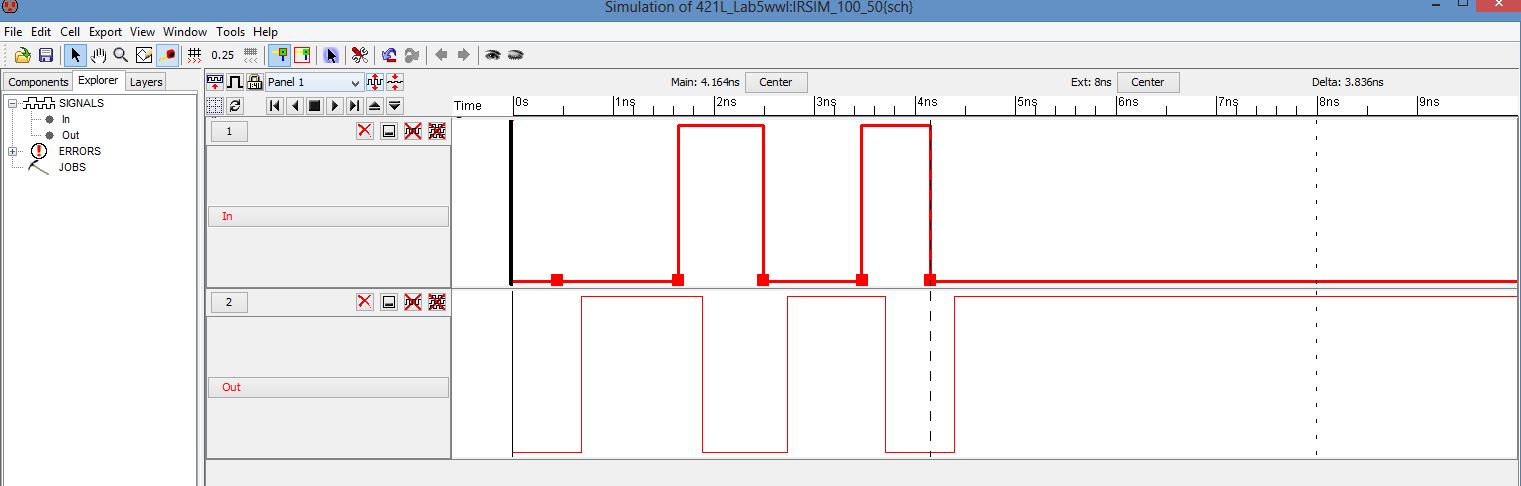
Task: Click the dotted grid toggle icon
Action: [215, 105]
